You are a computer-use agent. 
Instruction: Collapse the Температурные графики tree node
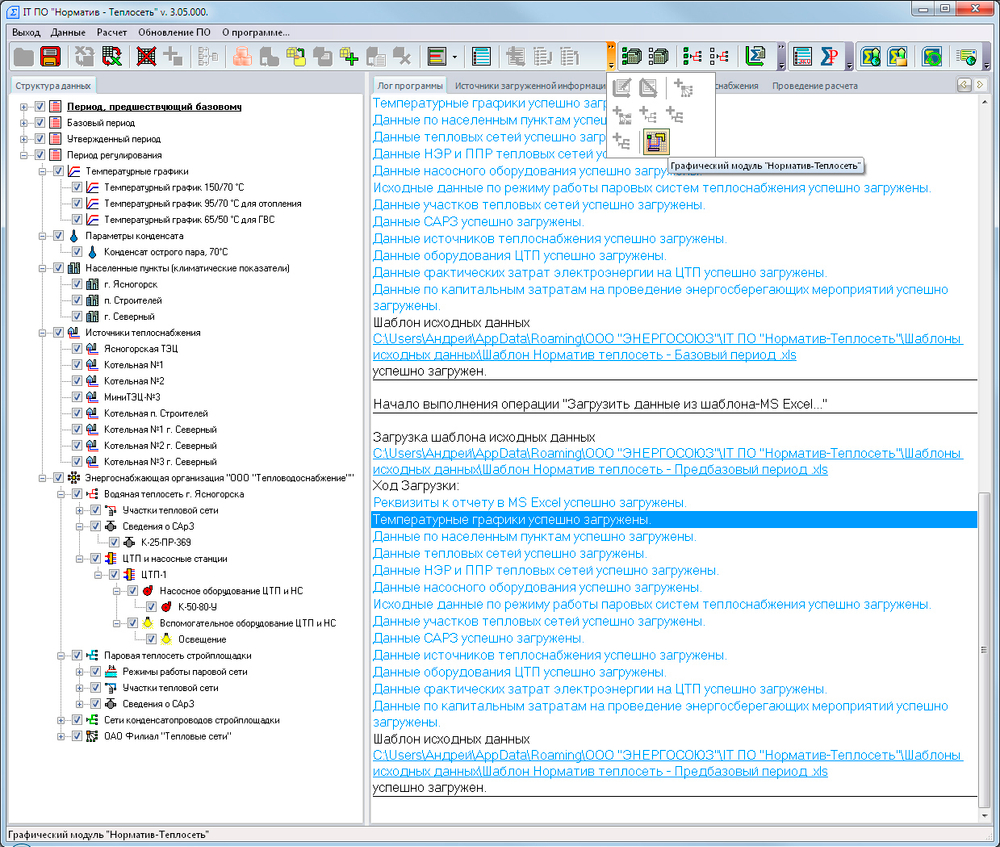click(x=42, y=171)
